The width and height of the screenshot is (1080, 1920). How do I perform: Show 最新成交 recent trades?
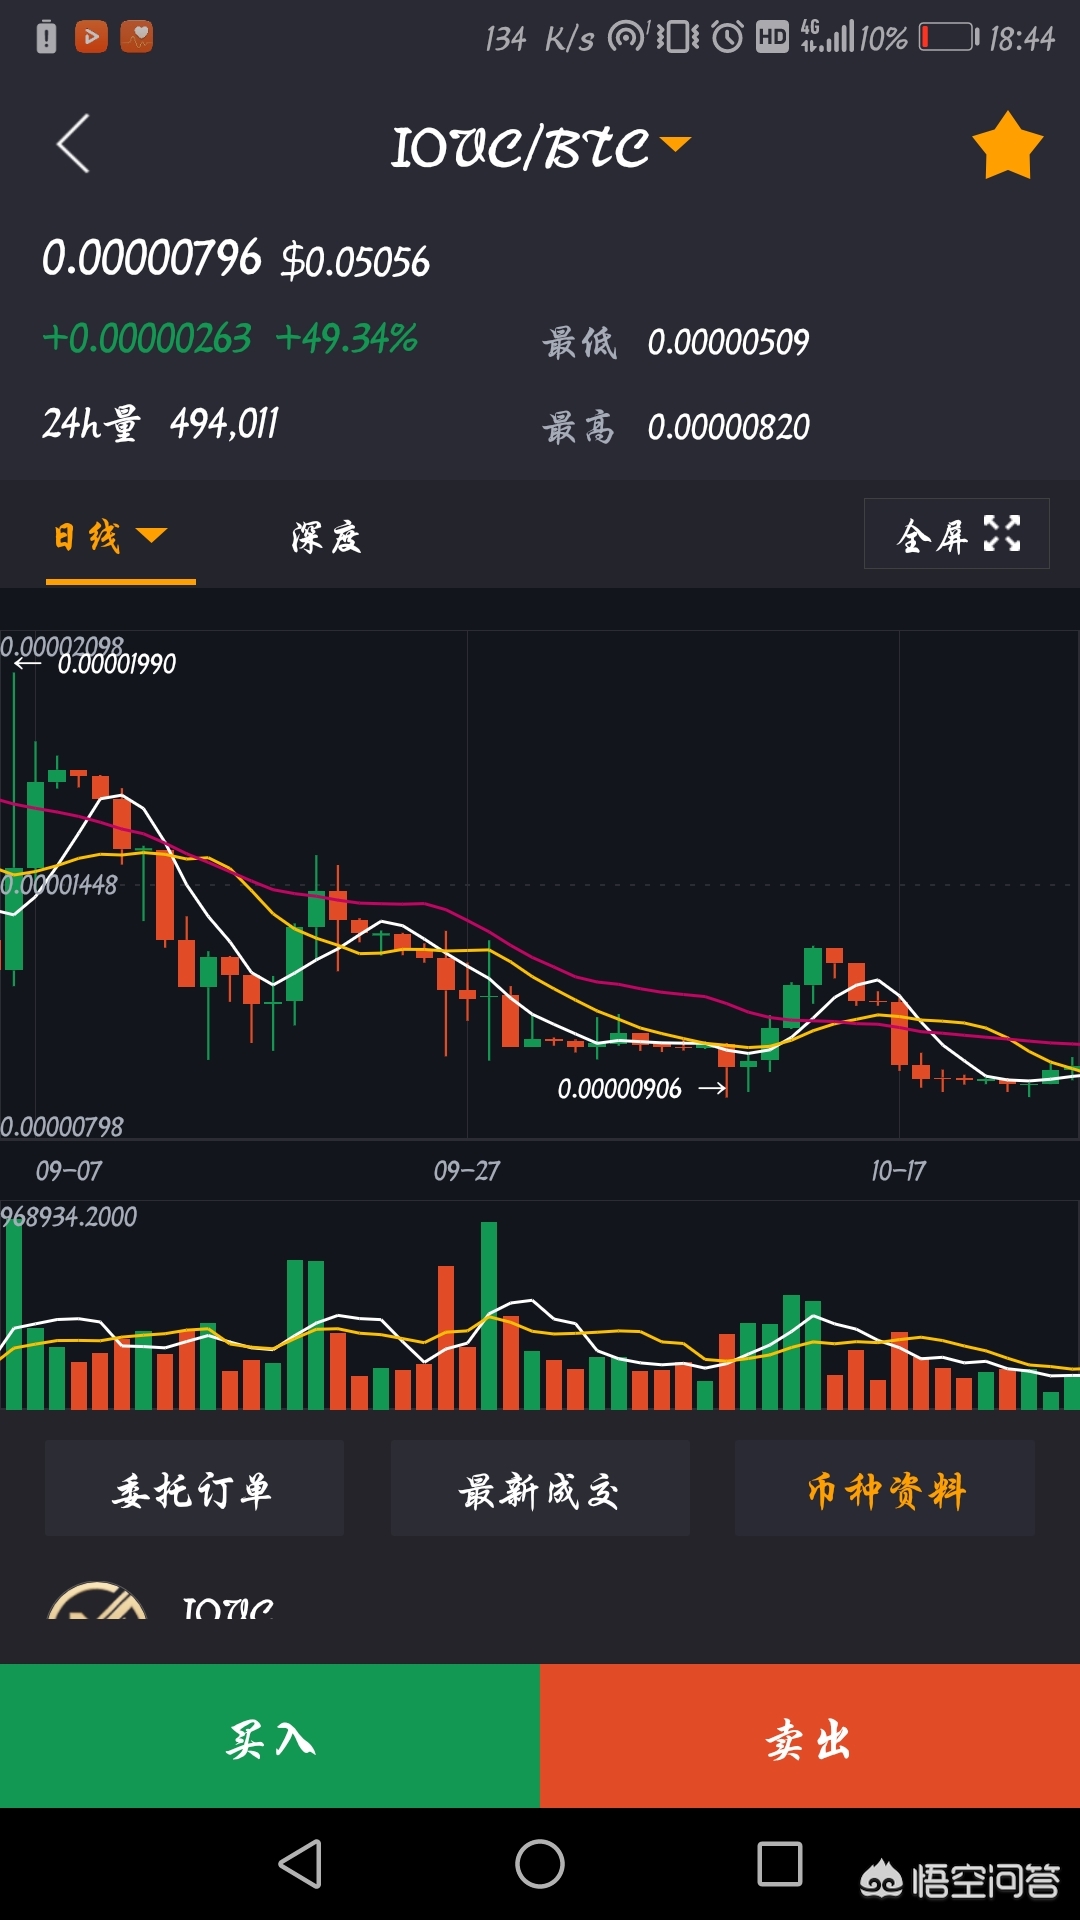[x=540, y=1489]
